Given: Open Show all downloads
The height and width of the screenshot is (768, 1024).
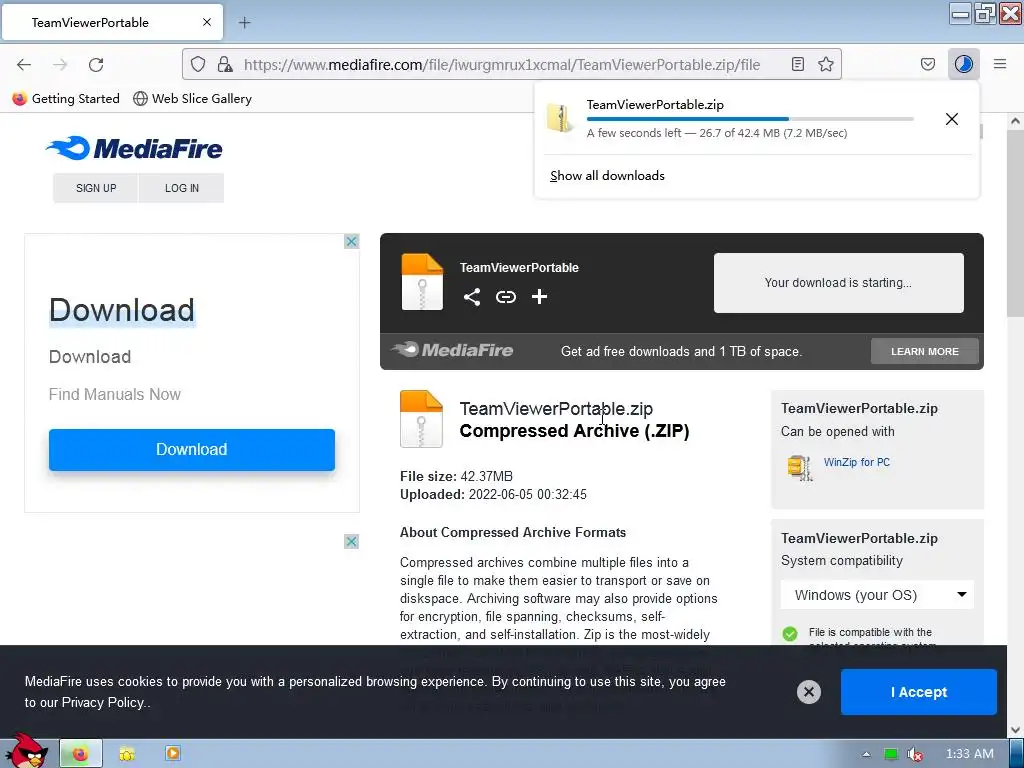Looking at the screenshot, I should [x=607, y=176].
